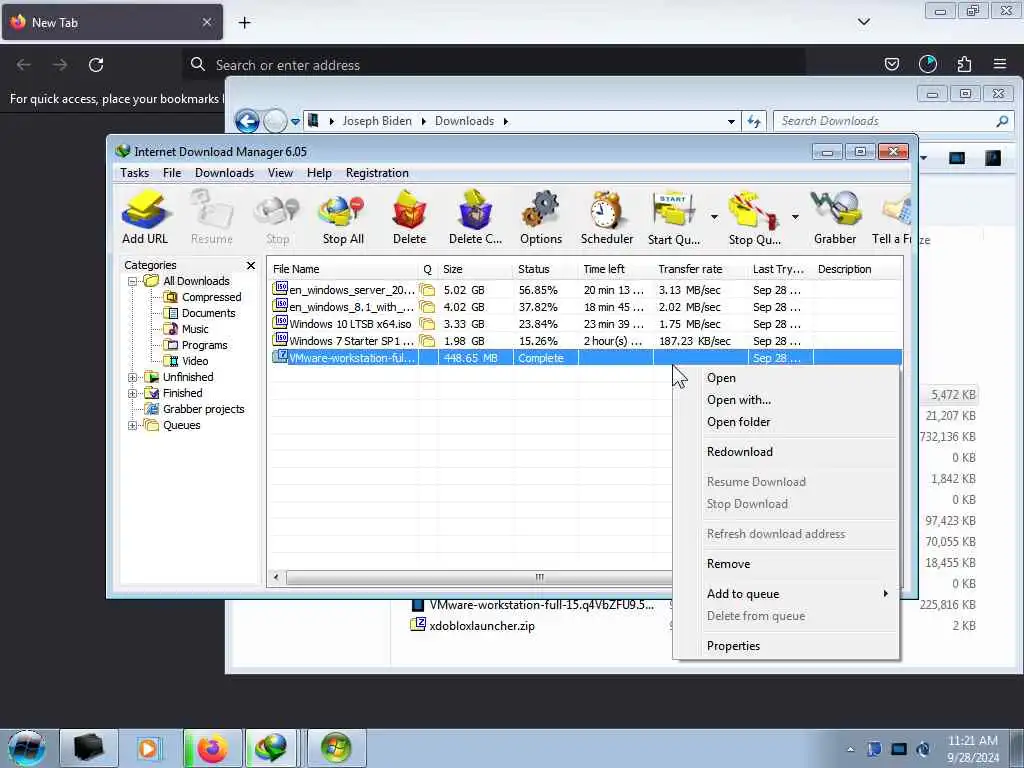Click the greyed Resume toolbar icon
The height and width of the screenshot is (768, 1024).
[x=212, y=217]
